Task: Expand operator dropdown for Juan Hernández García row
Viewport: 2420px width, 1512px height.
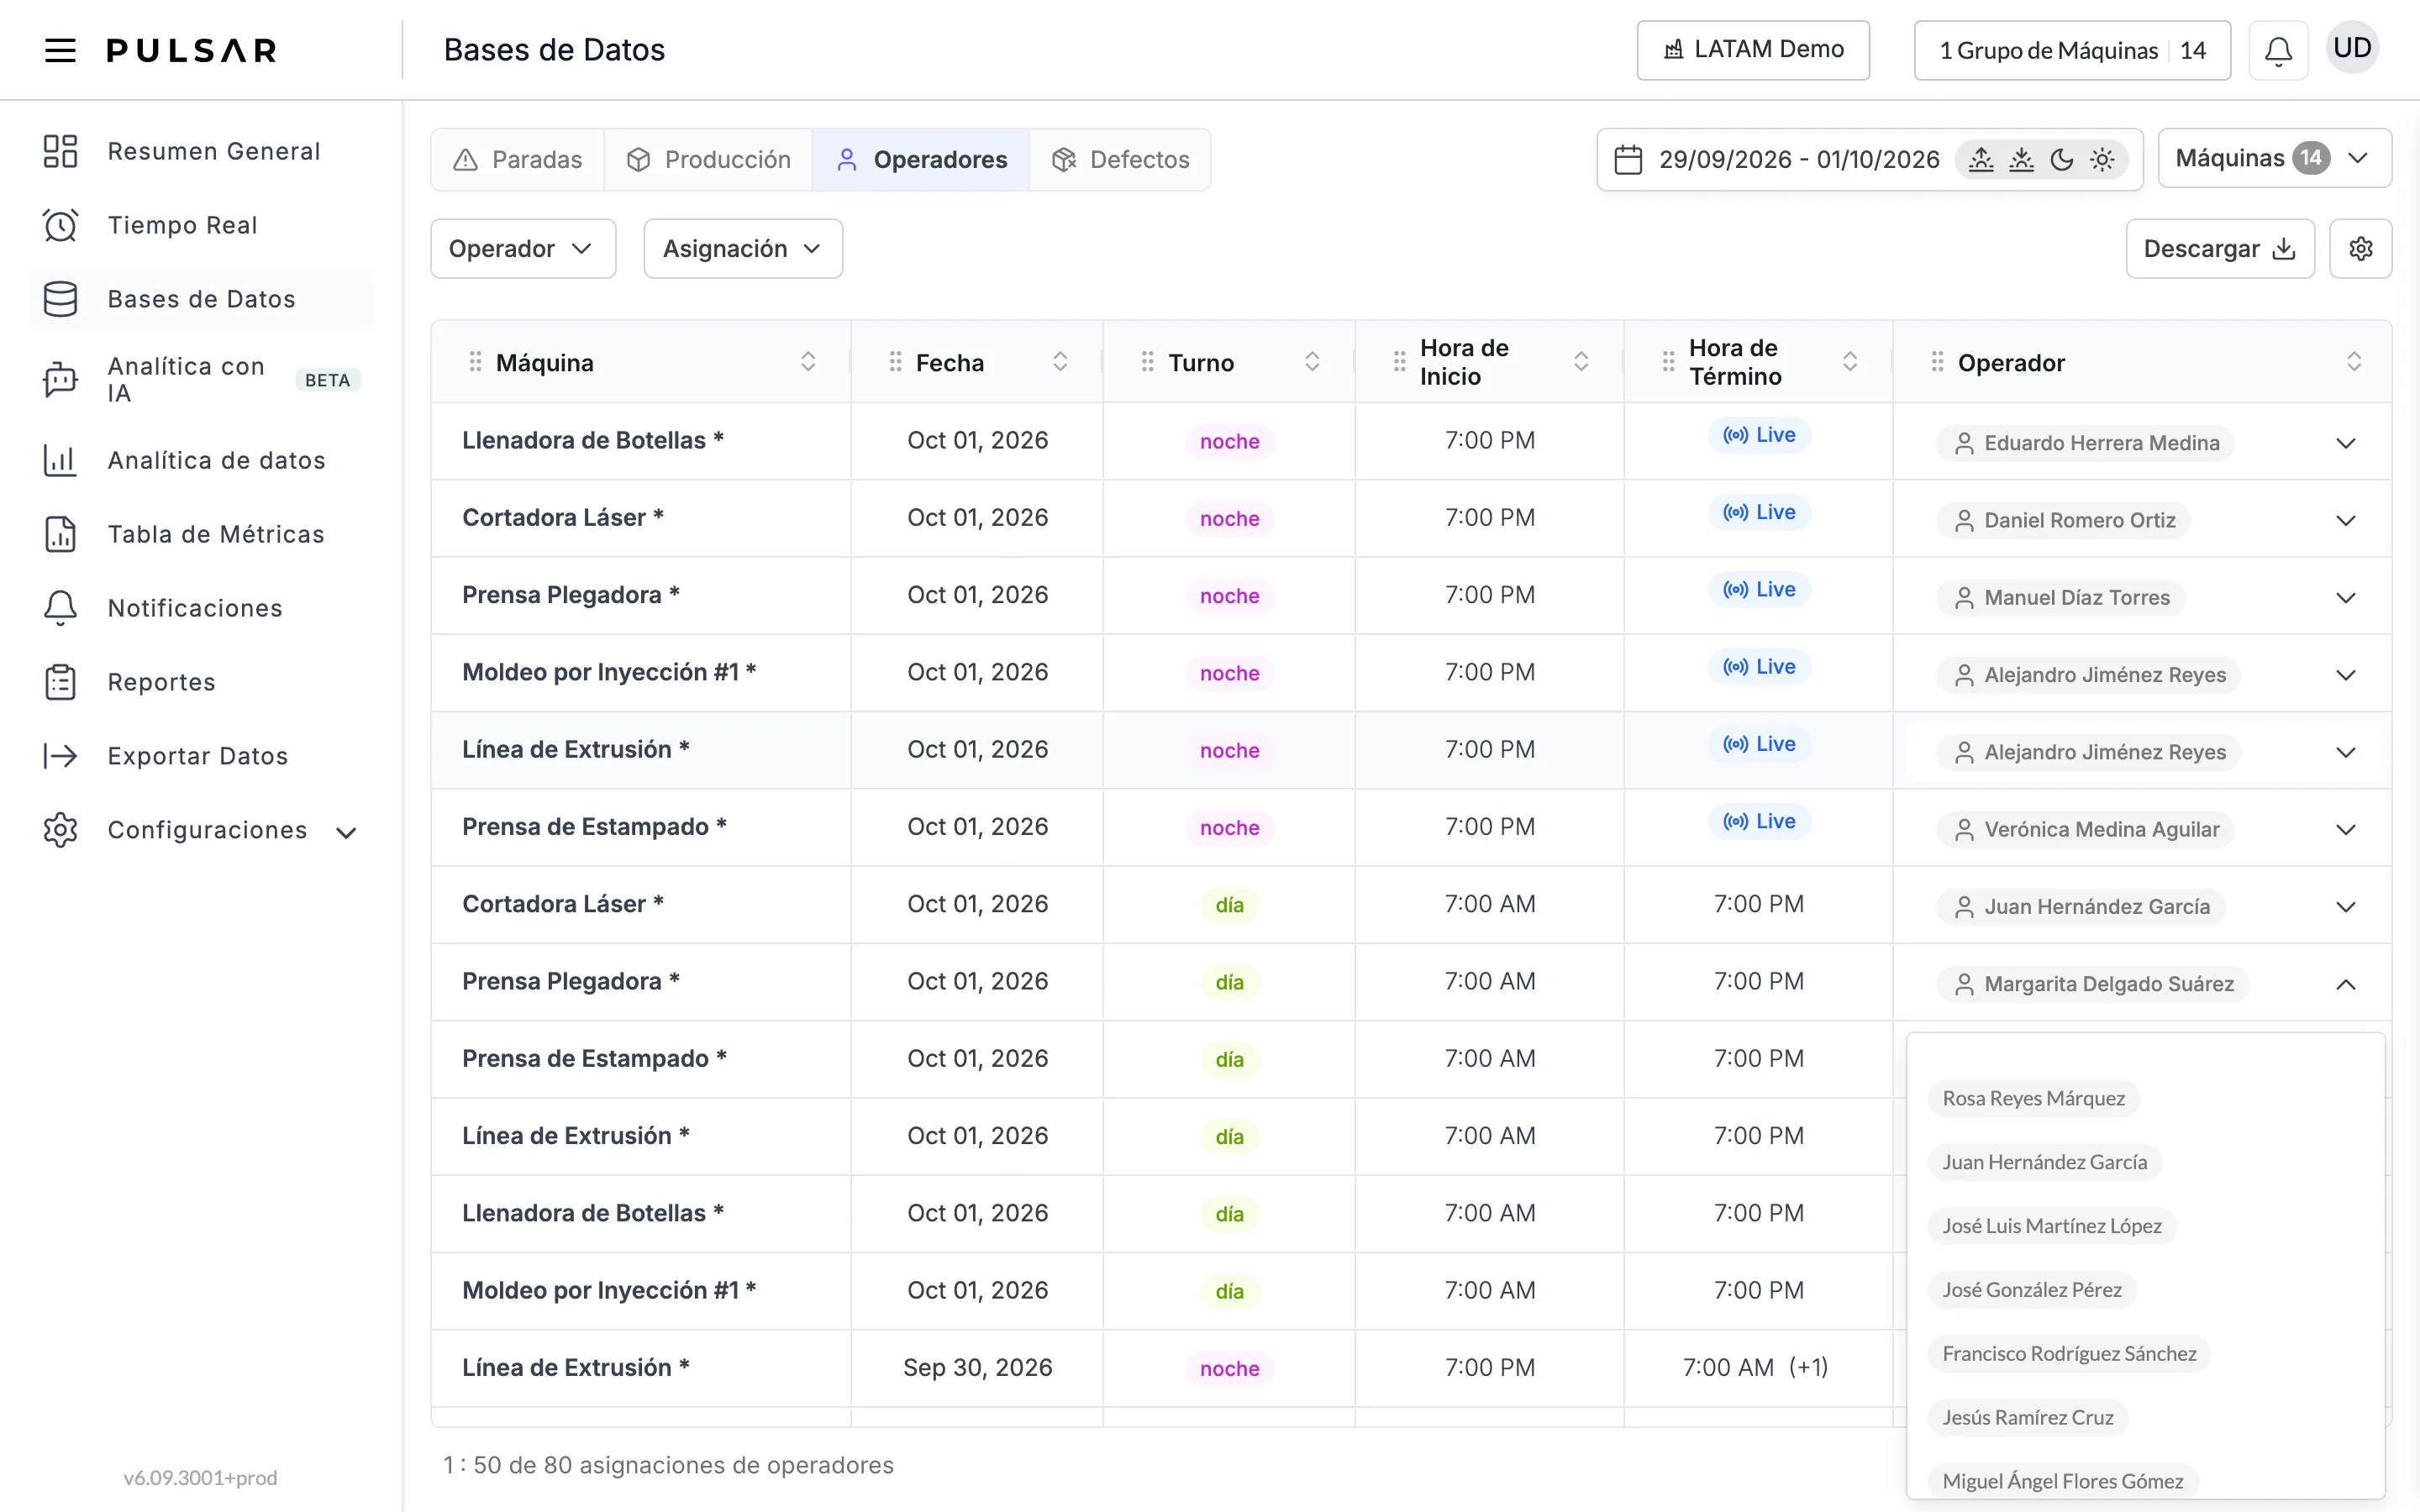Action: (2345, 907)
